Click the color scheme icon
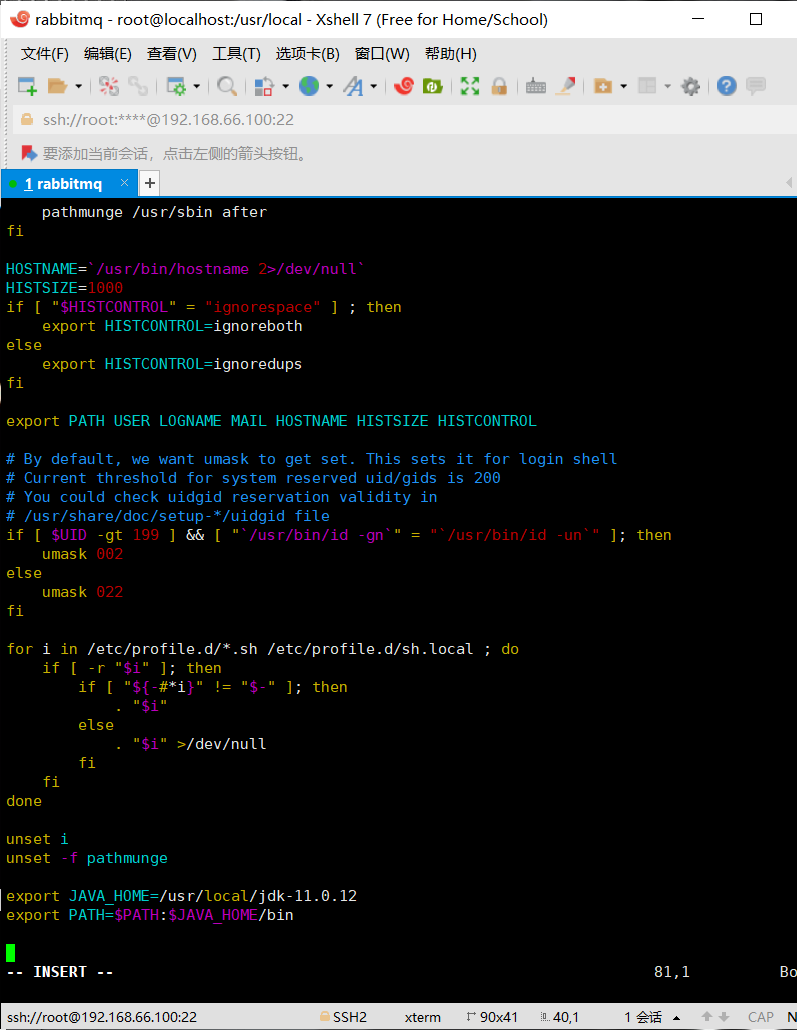The height and width of the screenshot is (1030, 797). [x=264, y=86]
